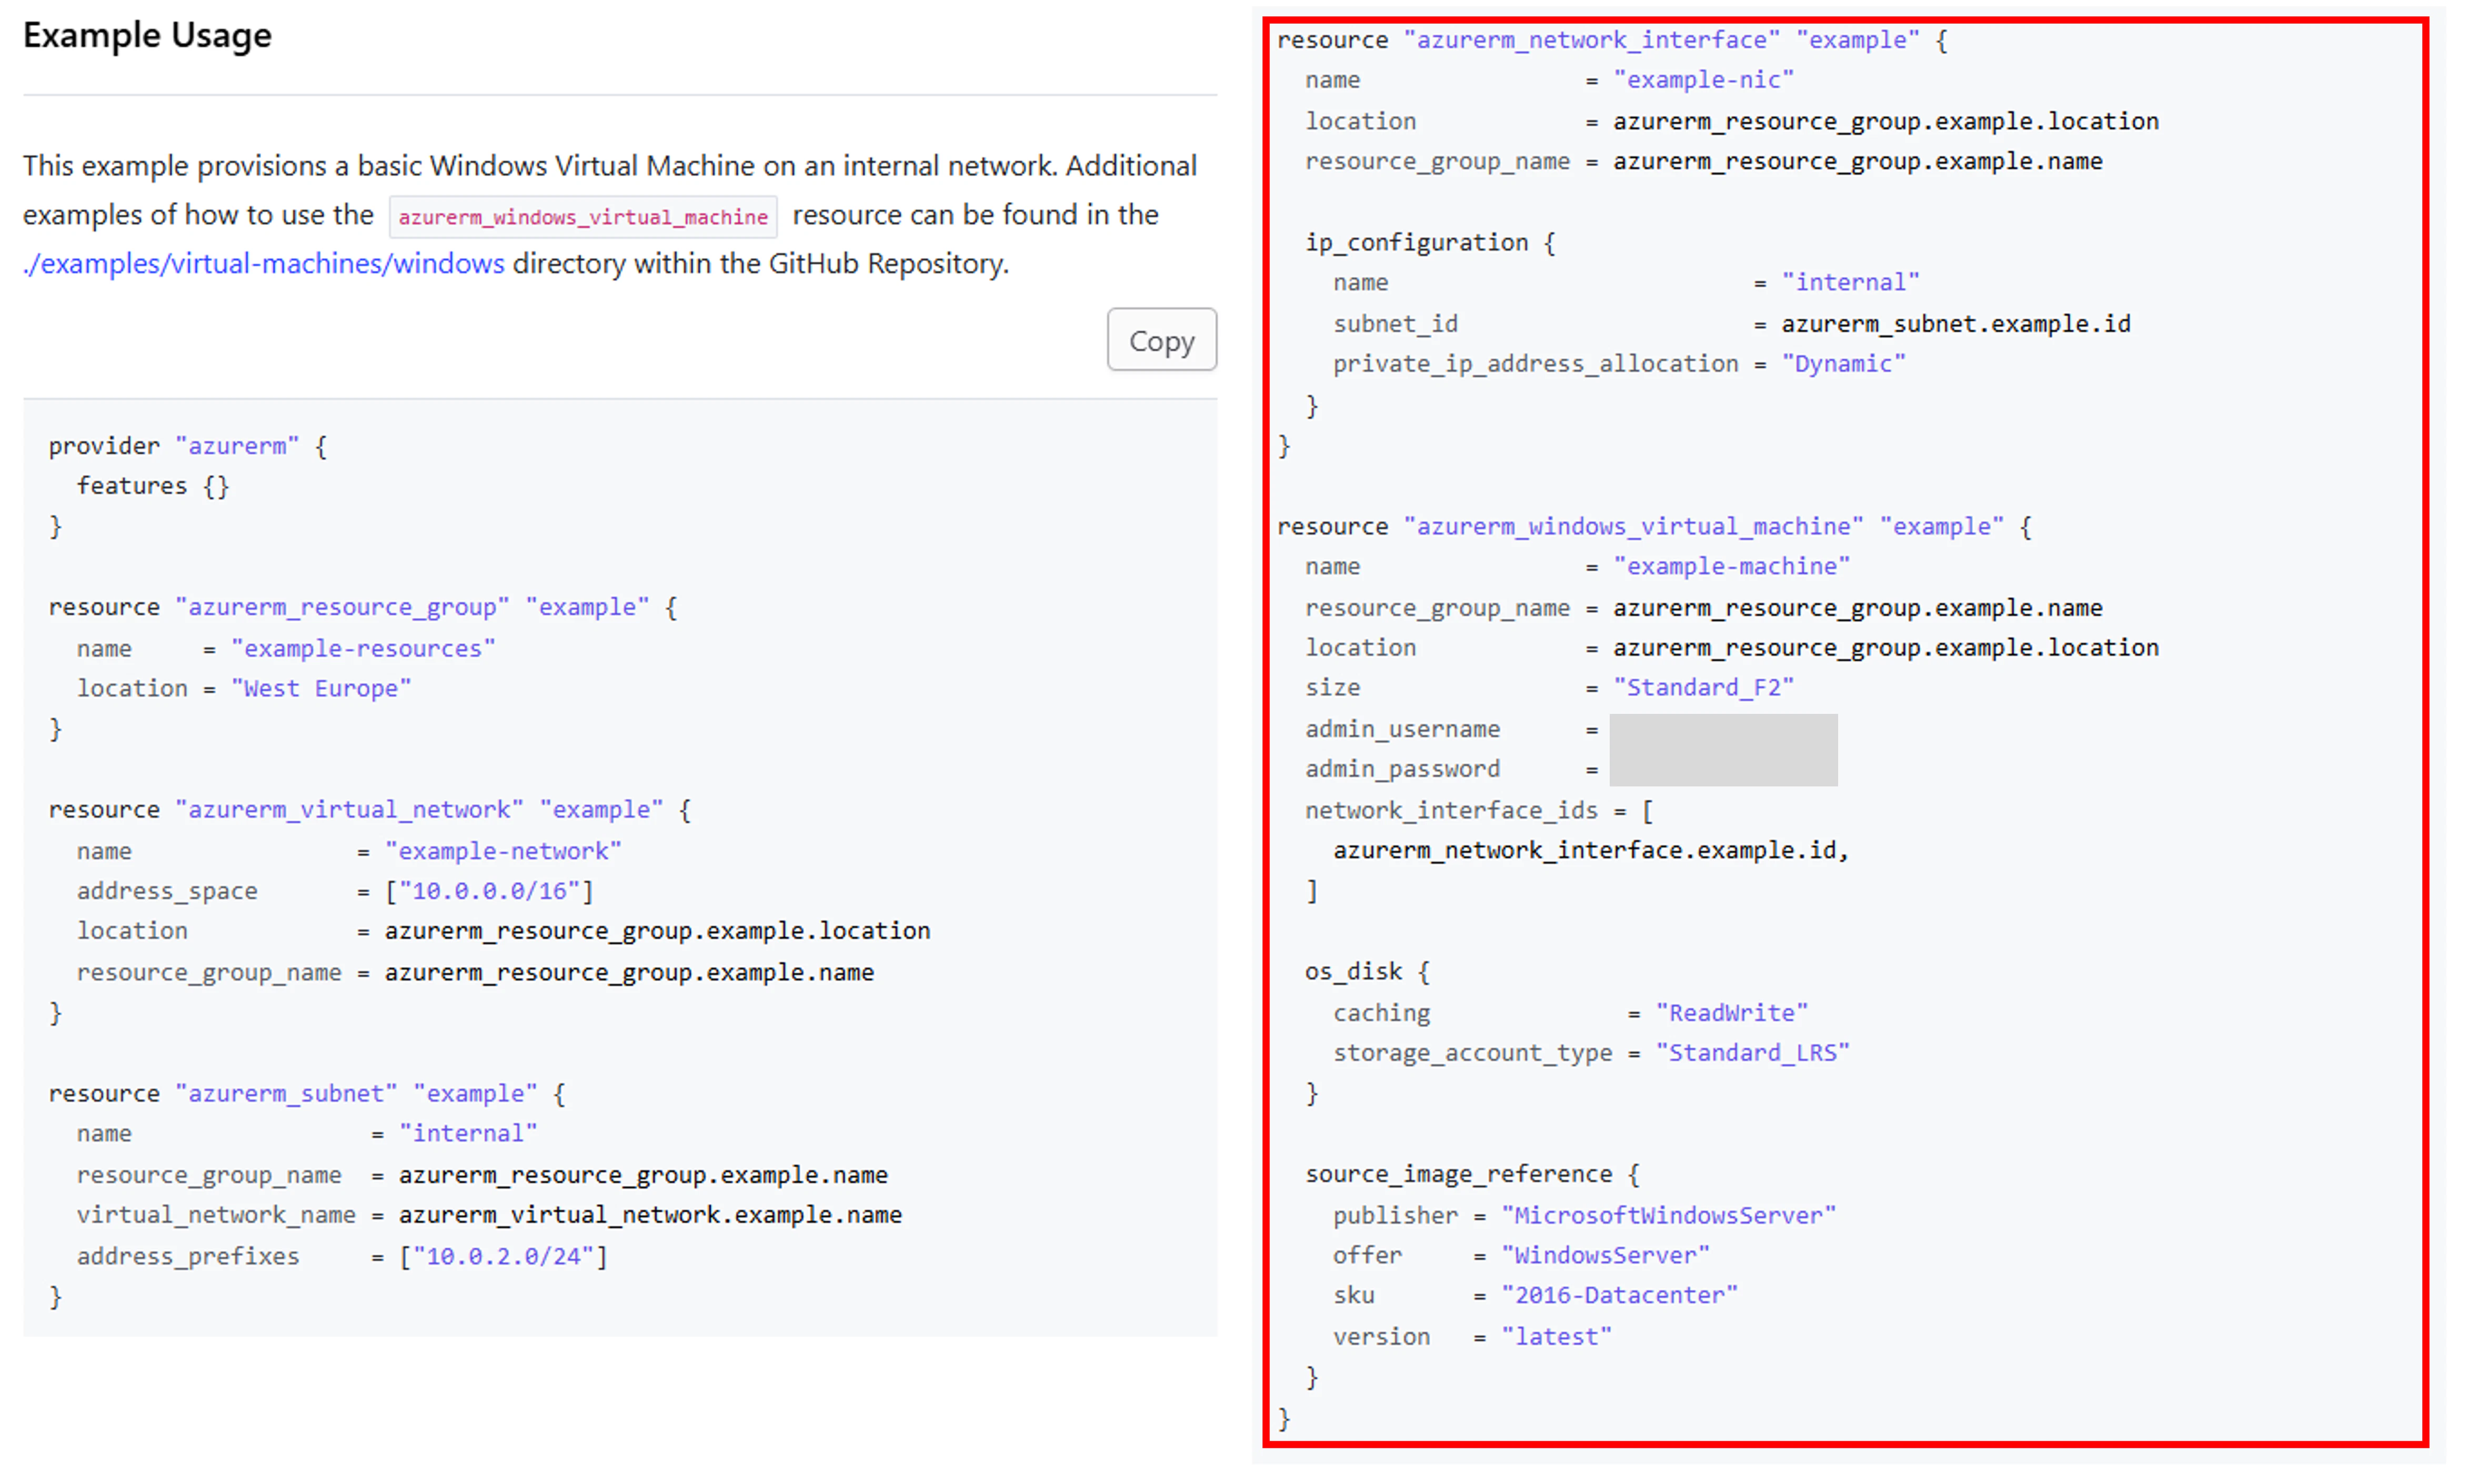This screenshot has width=2468, height=1484.
Task: Click the network_interface_ids key
Action: (1451, 810)
